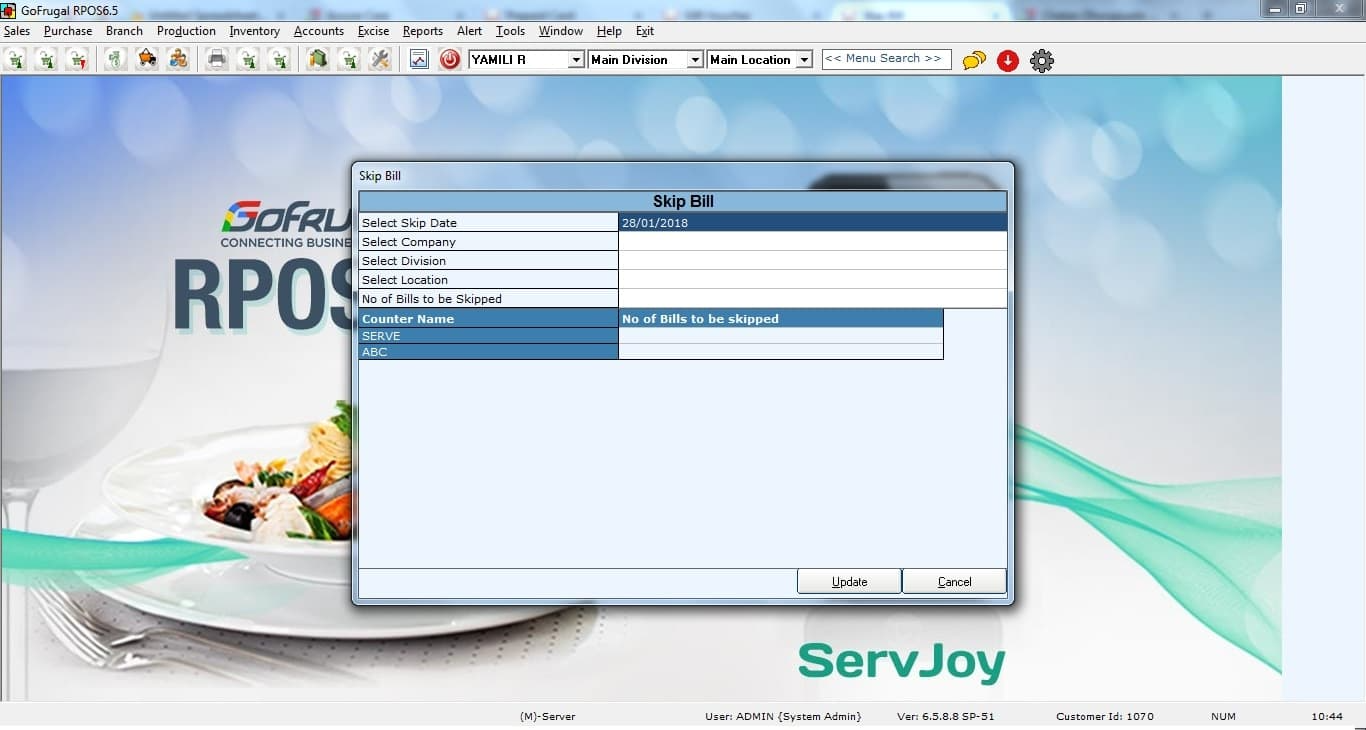
Task: Click the '(M)-Server' status bar text
Action: [x=548, y=716]
